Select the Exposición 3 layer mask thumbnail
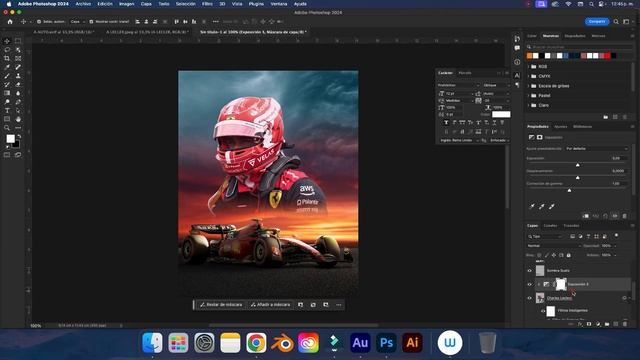This screenshot has width=640, height=360. 561,284
